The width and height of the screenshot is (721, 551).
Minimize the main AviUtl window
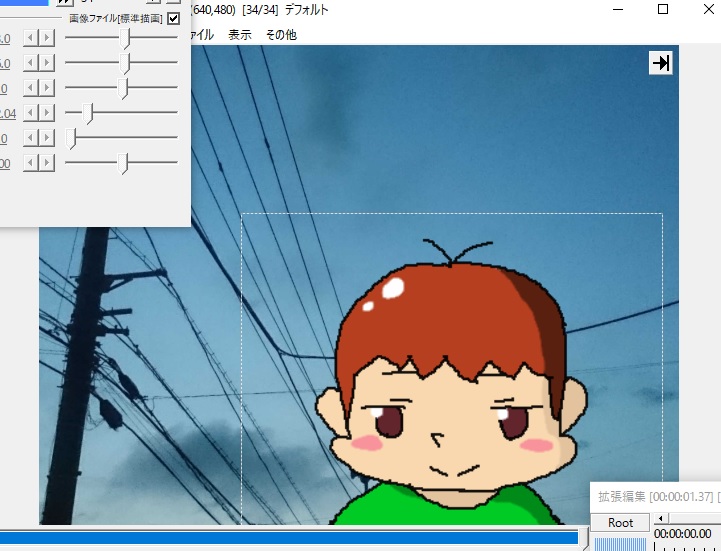click(618, 9)
